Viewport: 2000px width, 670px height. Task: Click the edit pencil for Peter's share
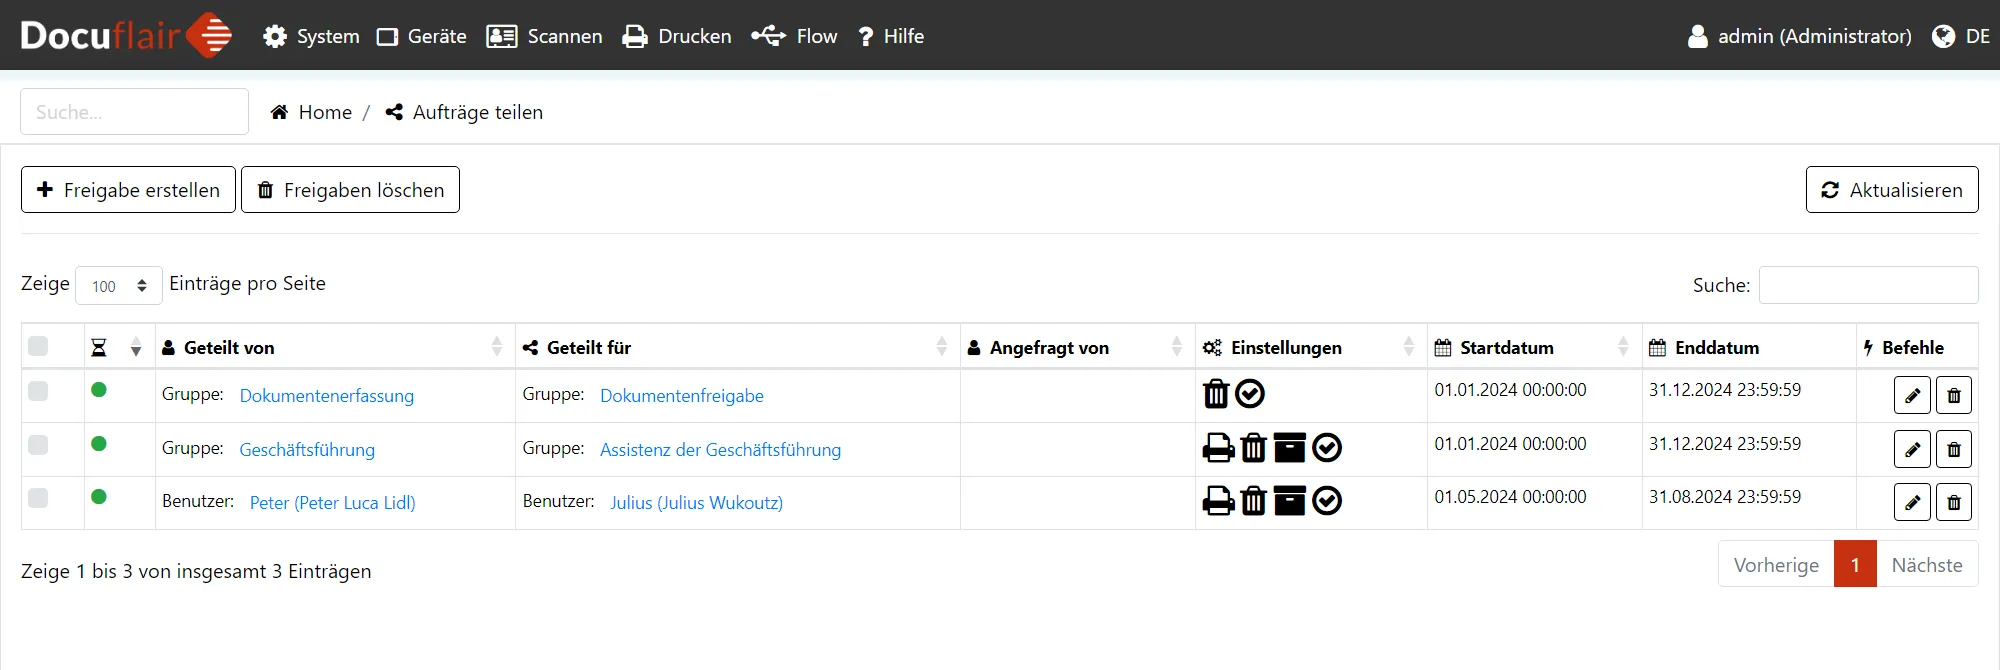(1912, 503)
